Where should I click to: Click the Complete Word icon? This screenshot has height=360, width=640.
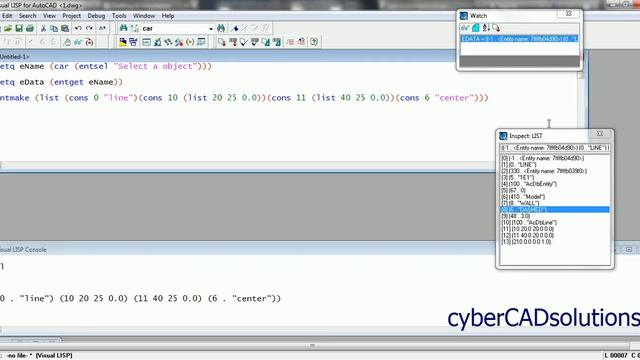[102, 28]
